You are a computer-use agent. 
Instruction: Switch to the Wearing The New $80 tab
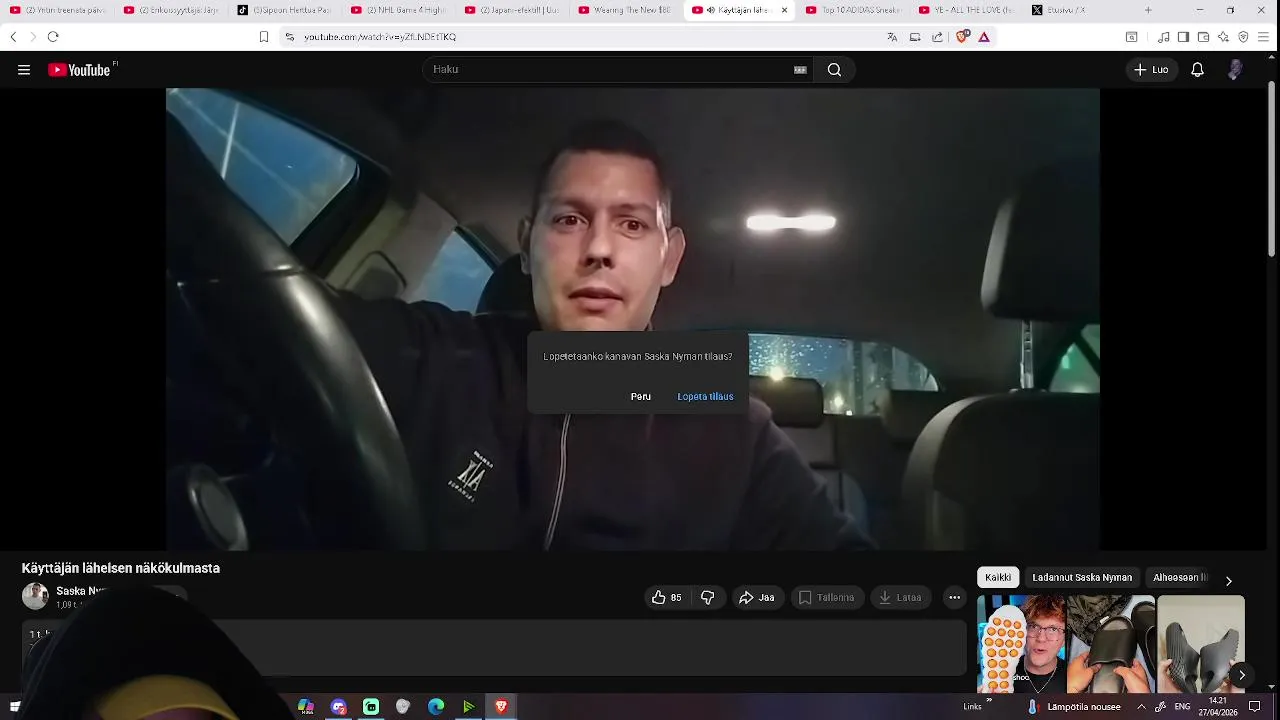(628, 10)
